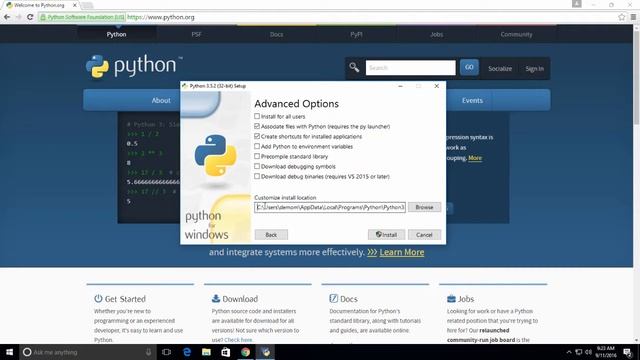Select the PyPI top navigation tab
Image resolution: width=640 pixels, height=360 pixels.
[x=356, y=34]
